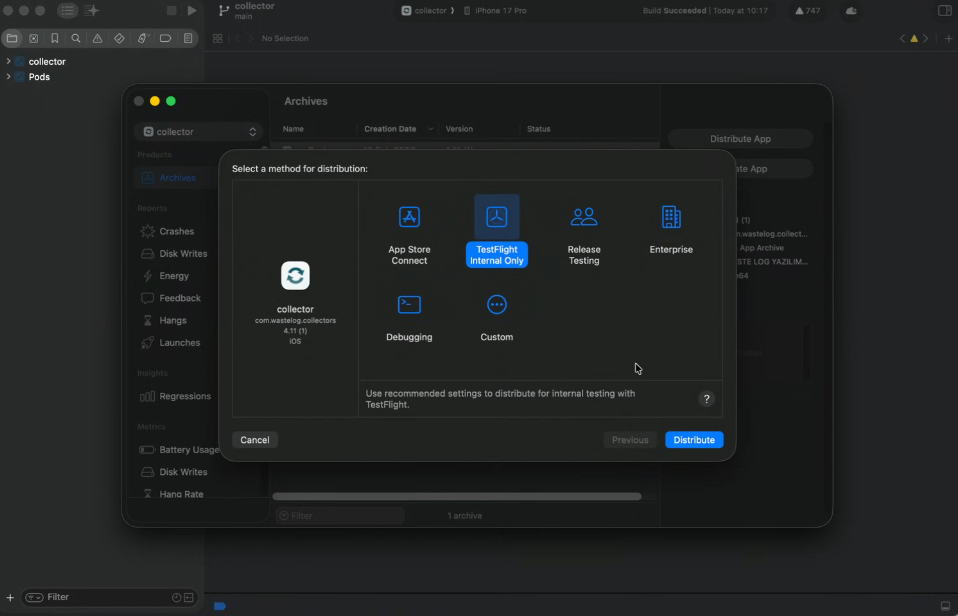Cancel the distribution dialog
The image size is (958, 616).
coord(255,439)
